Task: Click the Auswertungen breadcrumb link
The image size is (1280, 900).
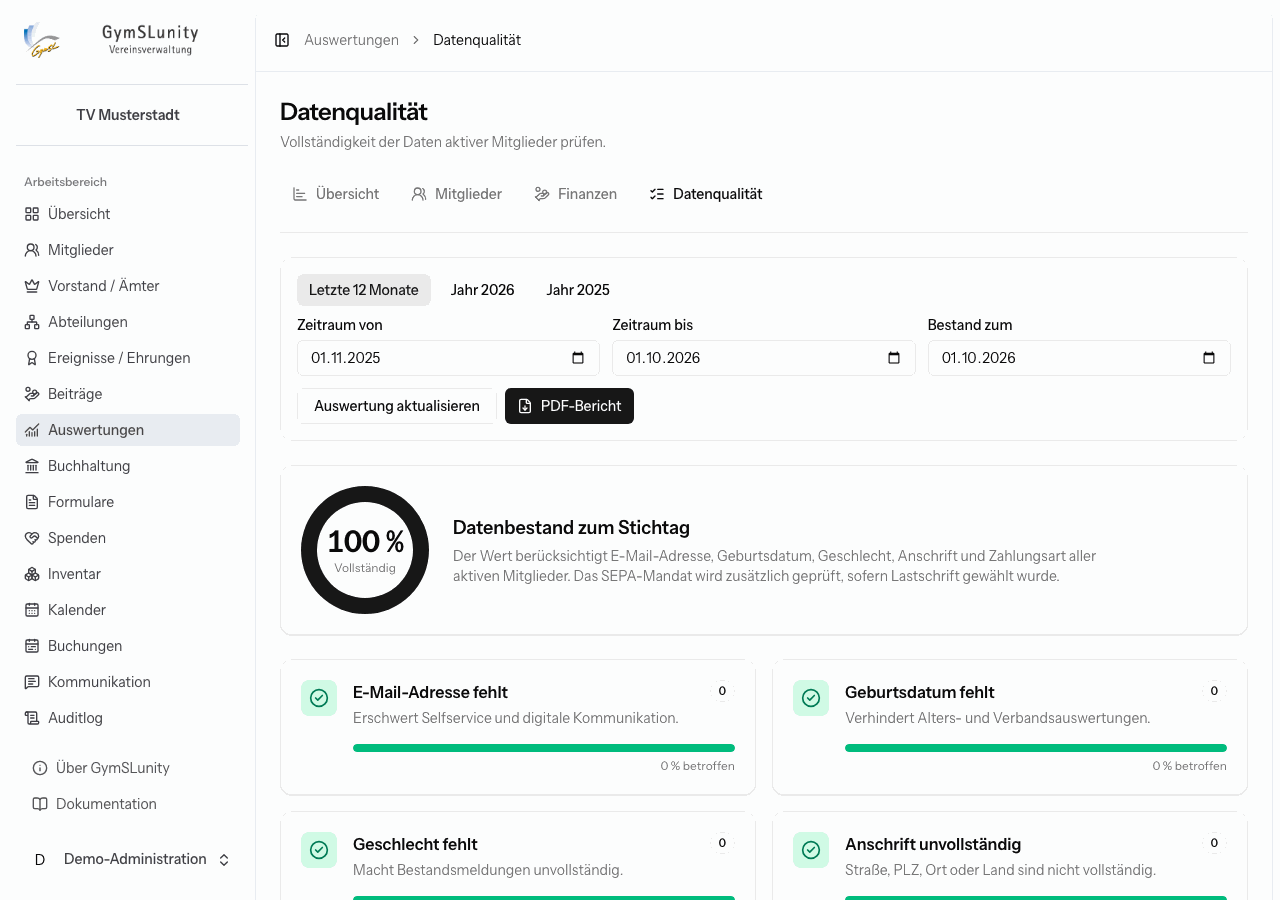Action: pos(351,40)
